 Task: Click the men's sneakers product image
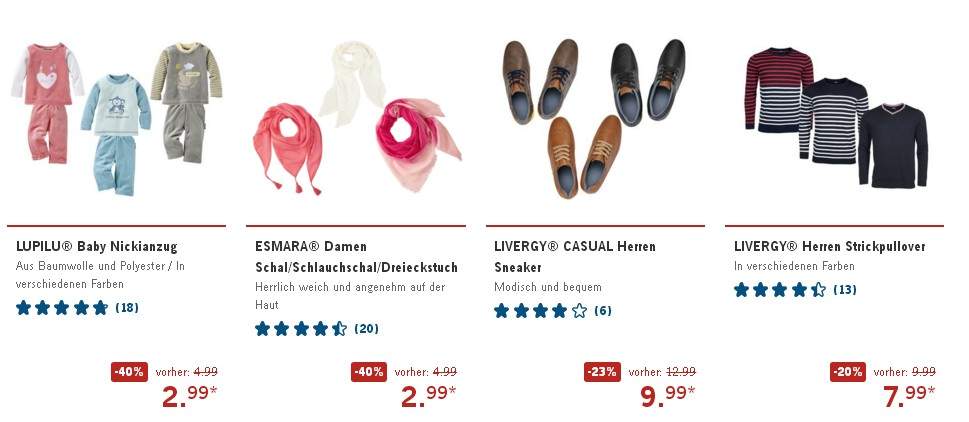[594, 119]
